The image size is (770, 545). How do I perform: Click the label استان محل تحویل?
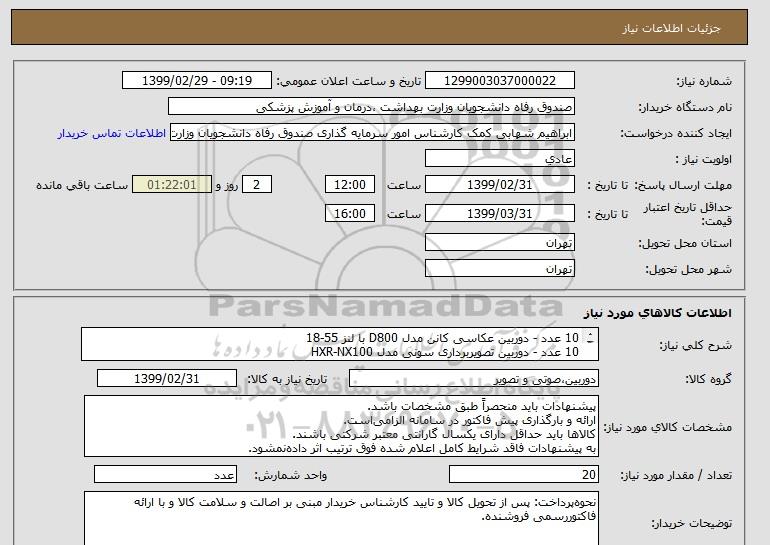pos(685,243)
